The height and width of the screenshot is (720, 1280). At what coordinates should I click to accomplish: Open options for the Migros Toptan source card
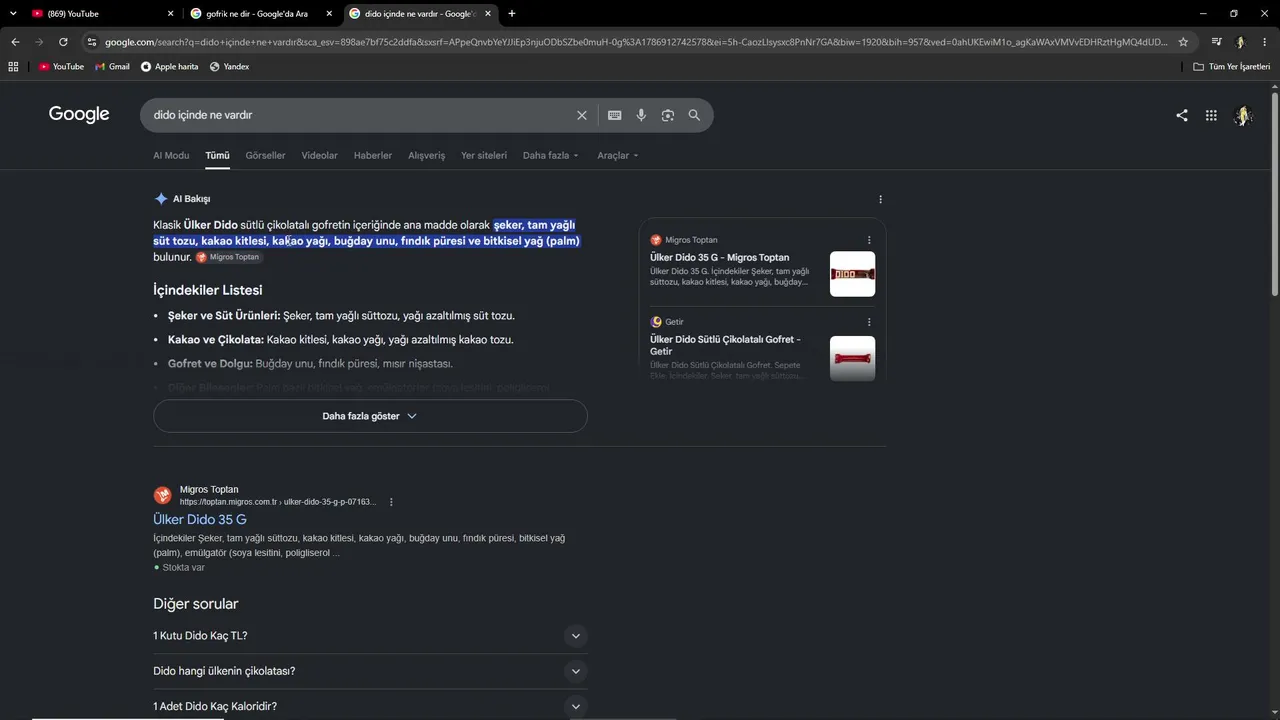(869, 240)
